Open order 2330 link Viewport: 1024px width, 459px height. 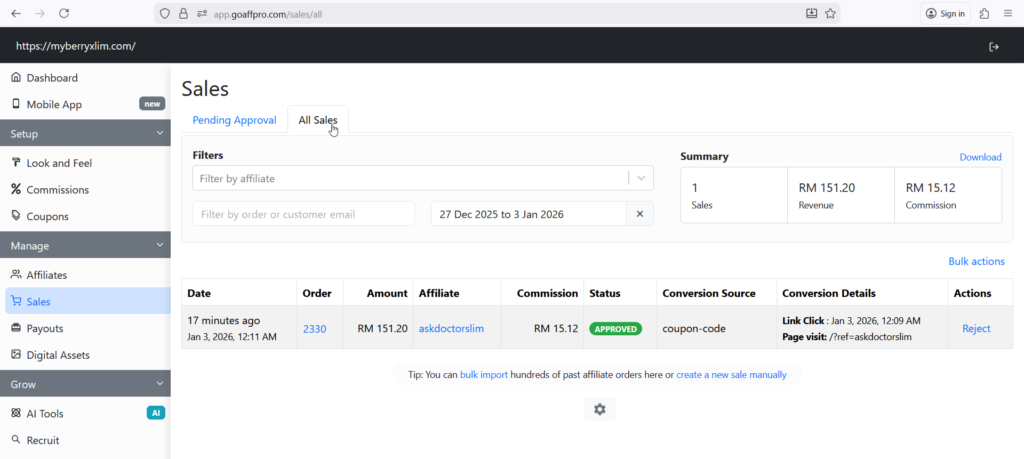tap(314, 328)
